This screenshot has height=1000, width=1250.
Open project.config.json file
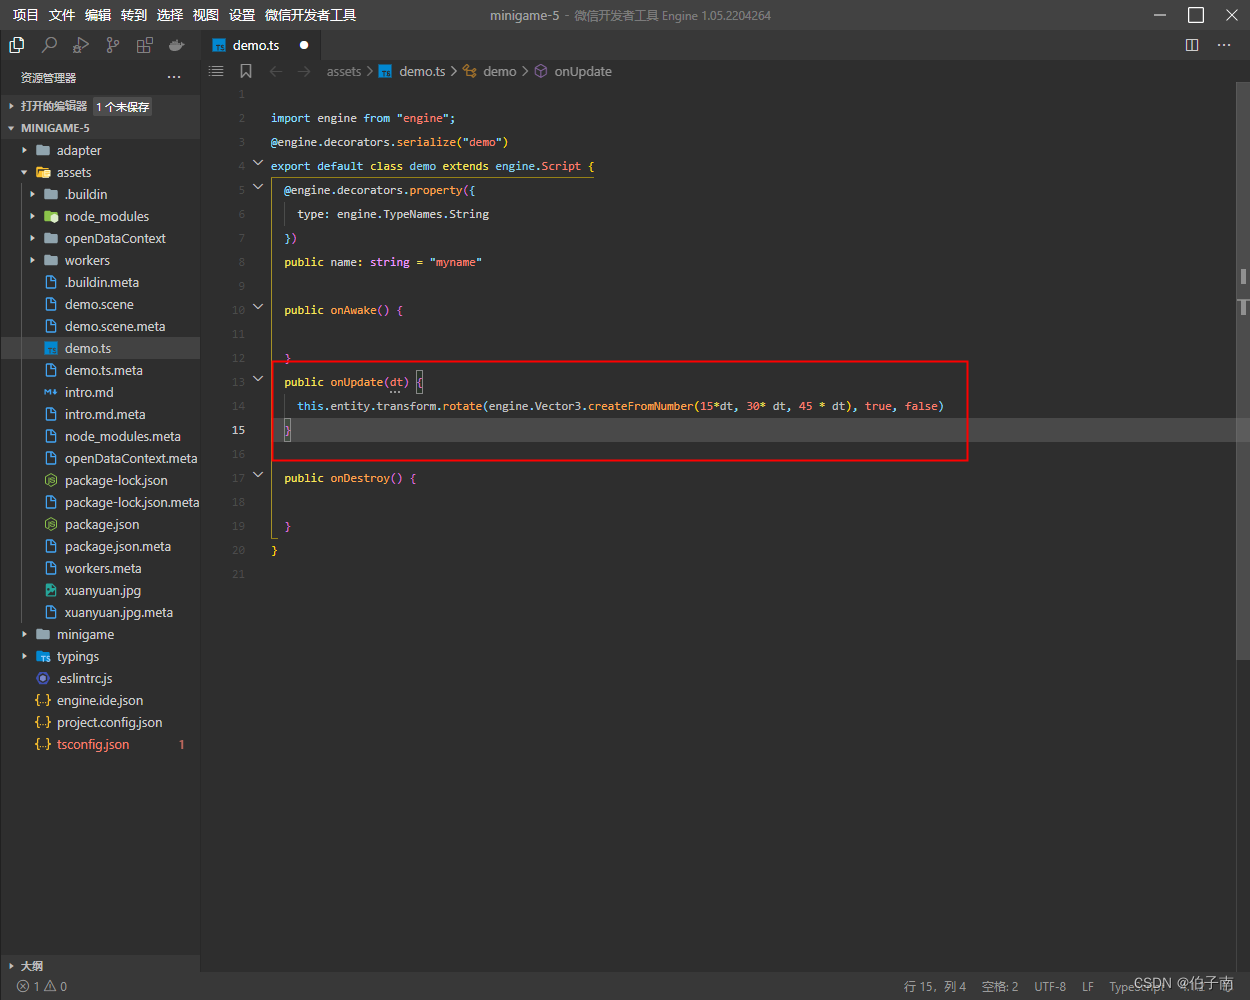coord(100,722)
